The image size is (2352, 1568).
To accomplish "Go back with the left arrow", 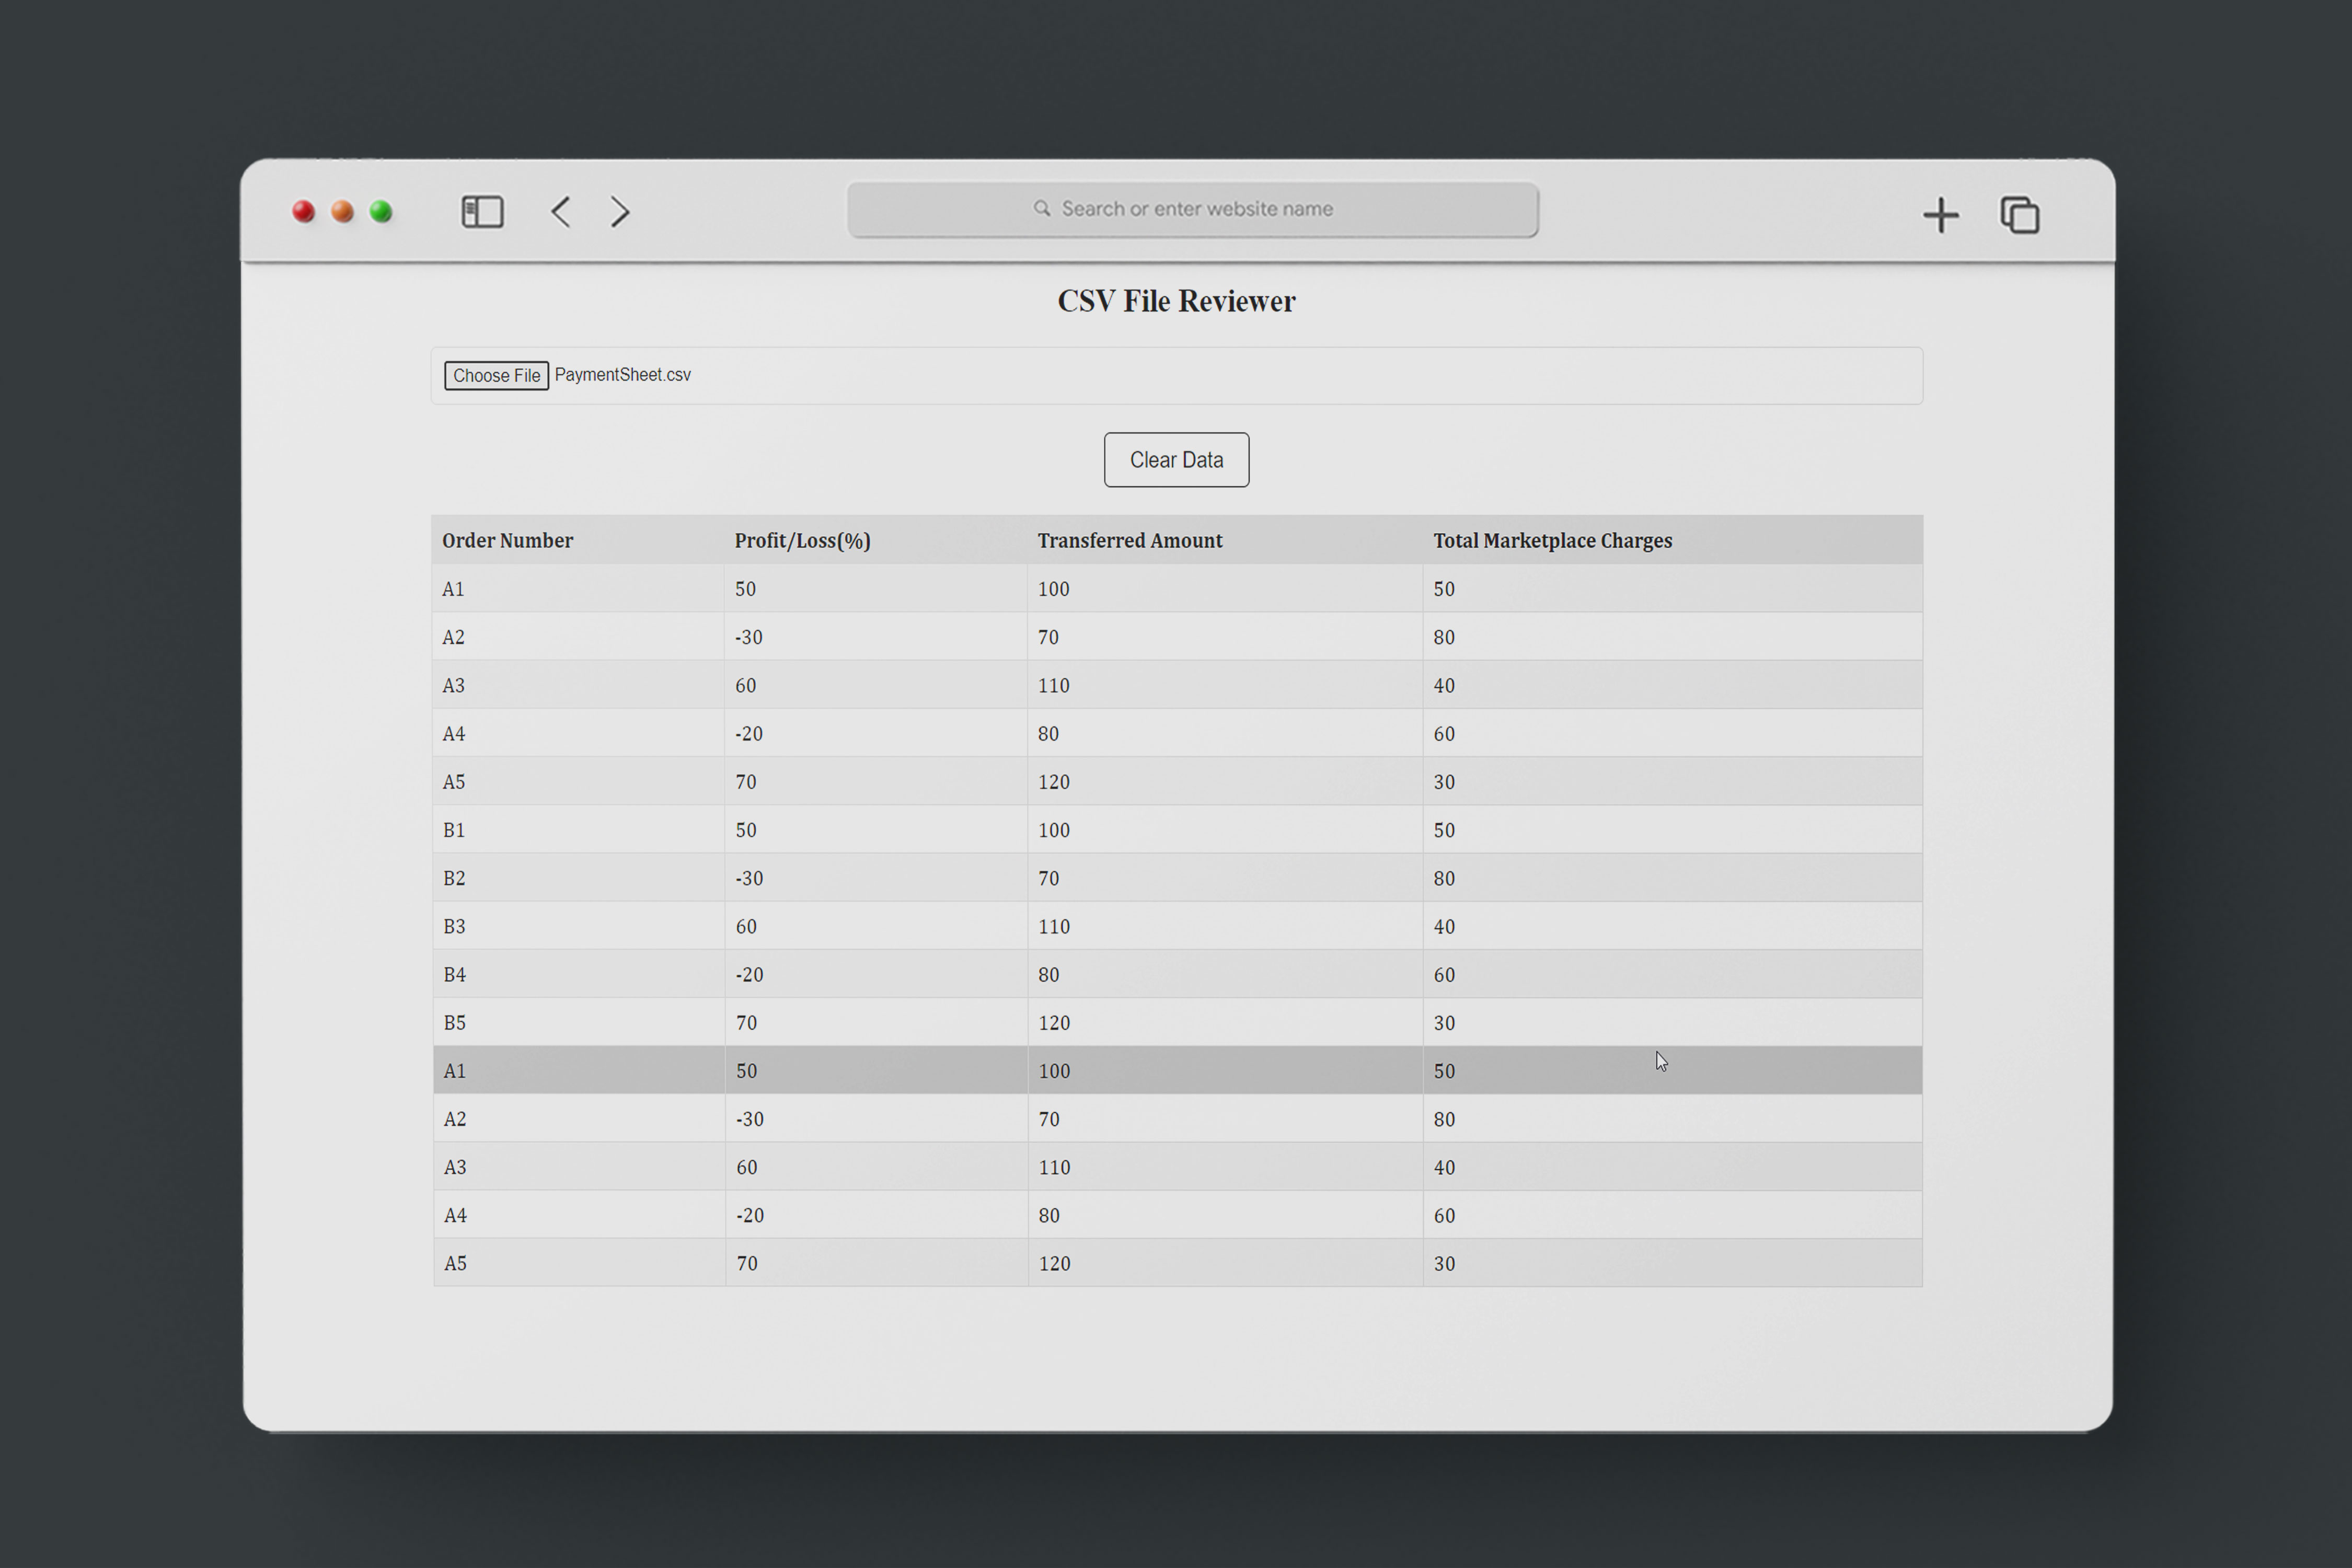I will point(561,212).
